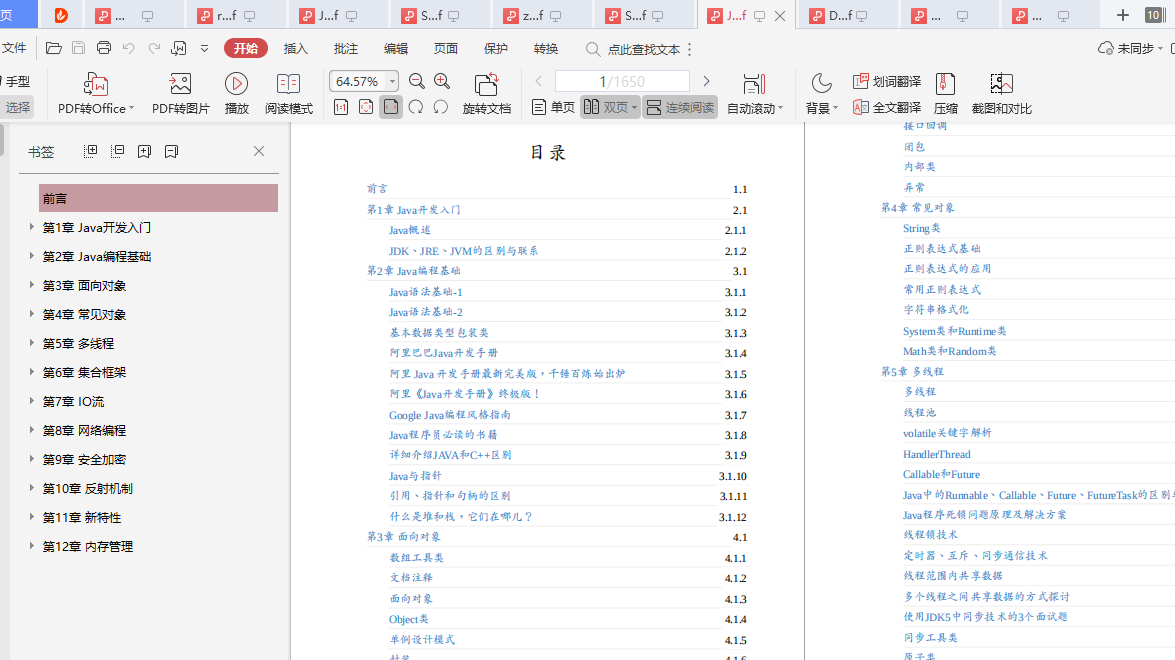Expand all bookmarks icon
This screenshot has width=1175, height=660.
coord(91,151)
